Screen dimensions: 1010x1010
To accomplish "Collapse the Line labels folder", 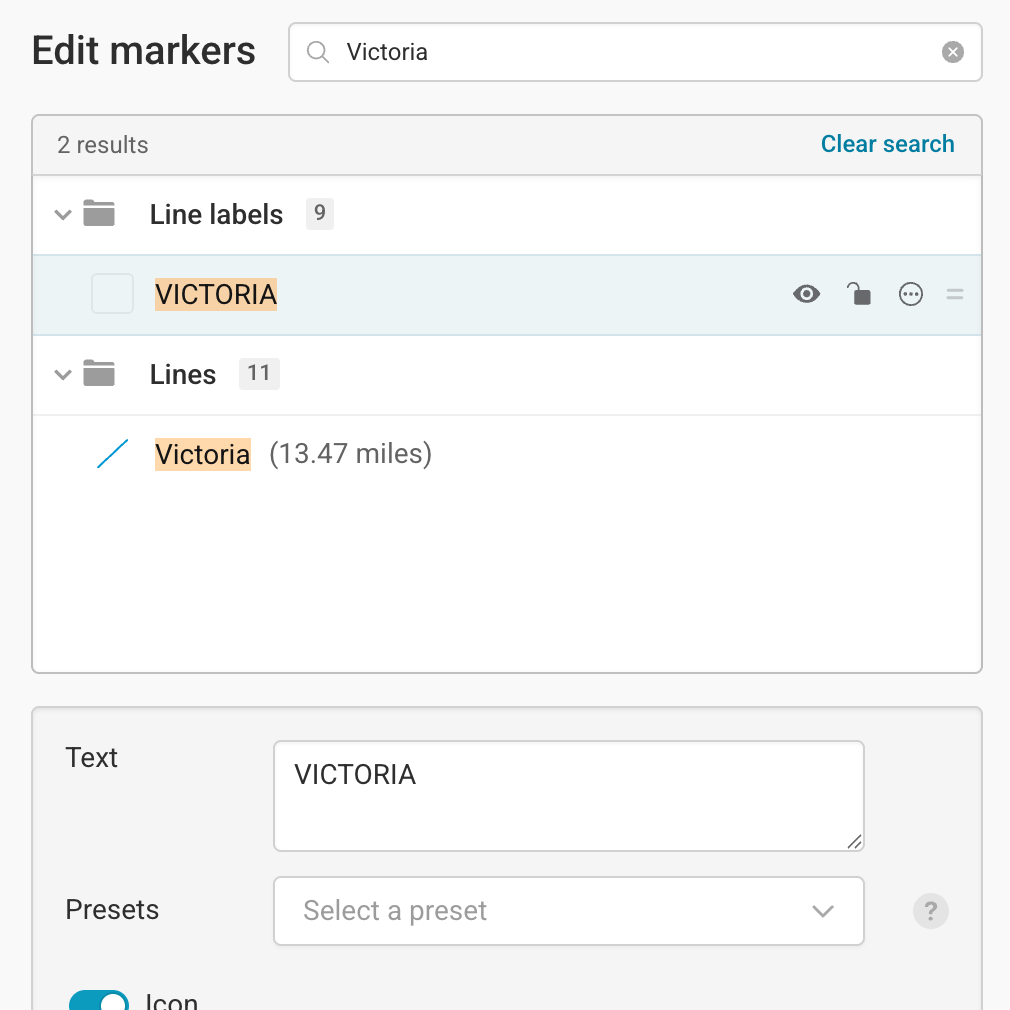I will (x=62, y=214).
